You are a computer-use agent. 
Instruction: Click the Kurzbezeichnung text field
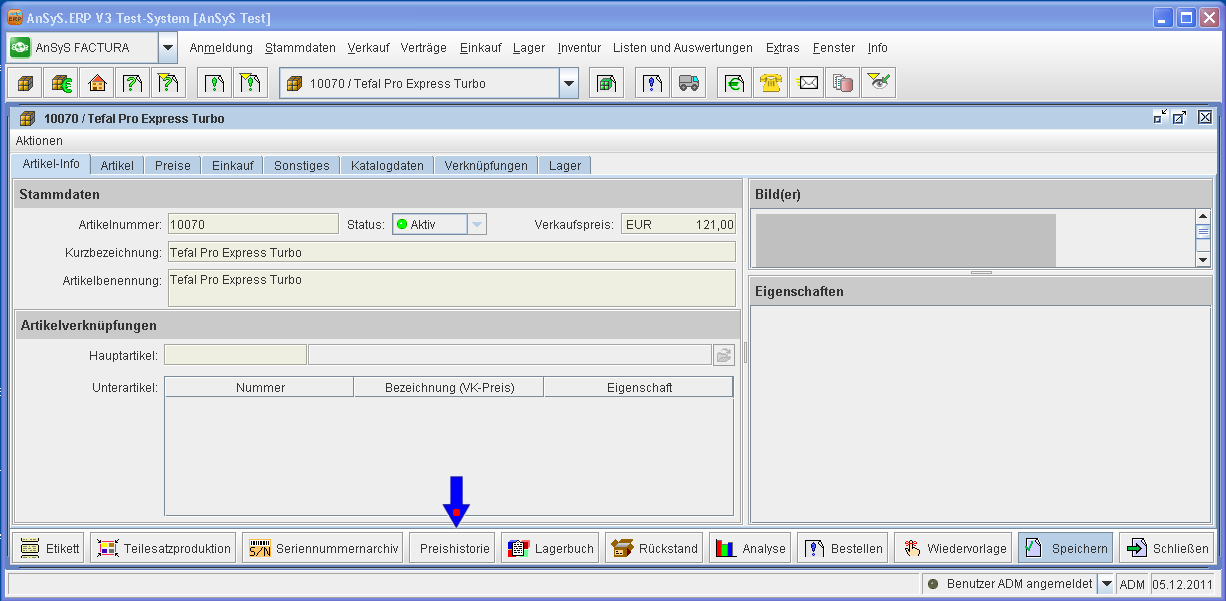pyautogui.click(x=451, y=252)
